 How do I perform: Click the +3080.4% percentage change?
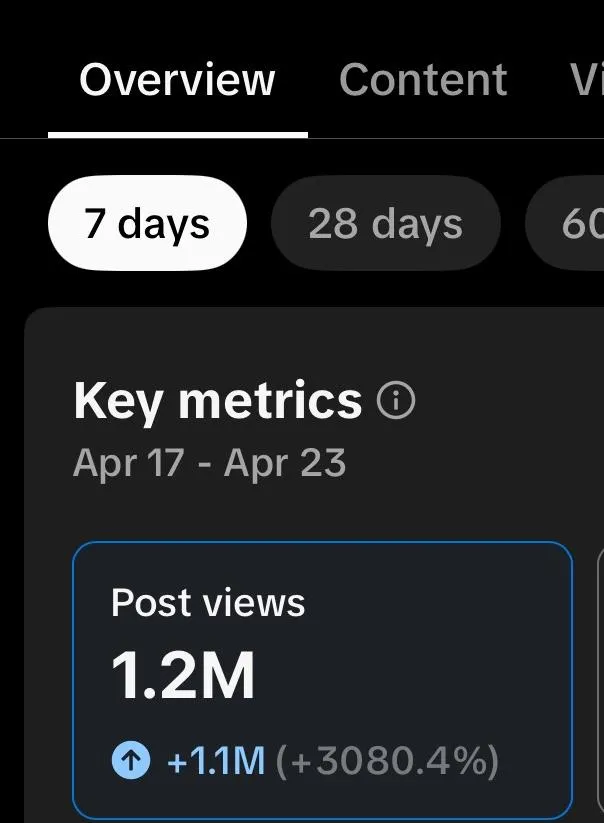(387, 761)
